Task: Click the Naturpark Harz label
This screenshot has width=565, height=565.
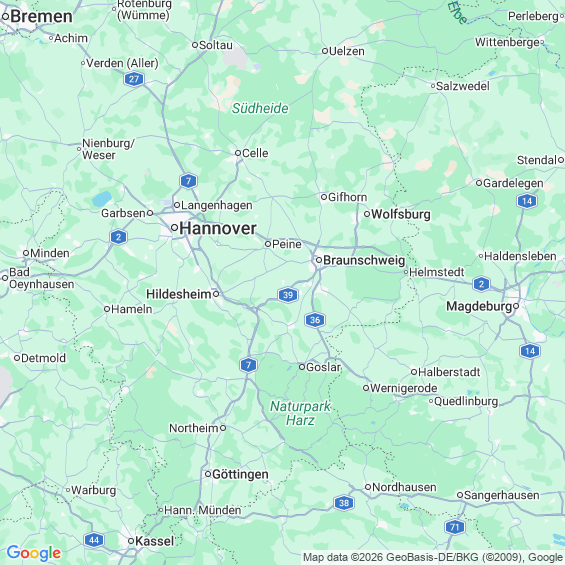Action: point(300,413)
